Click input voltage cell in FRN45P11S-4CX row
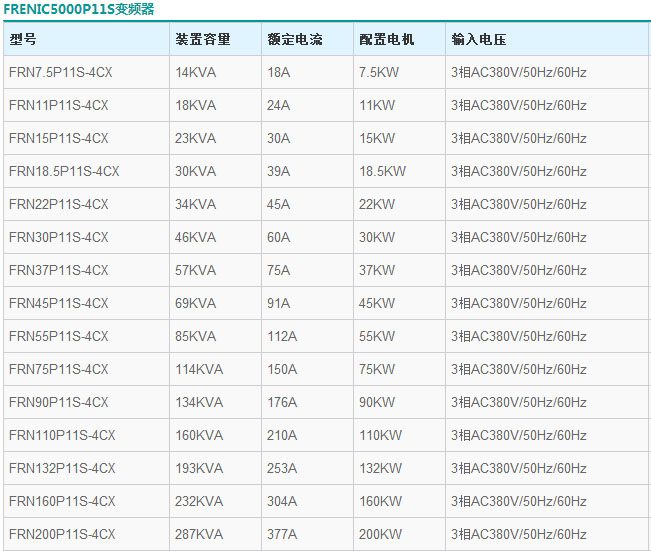This screenshot has width=651, height=551. coord(518,304)
